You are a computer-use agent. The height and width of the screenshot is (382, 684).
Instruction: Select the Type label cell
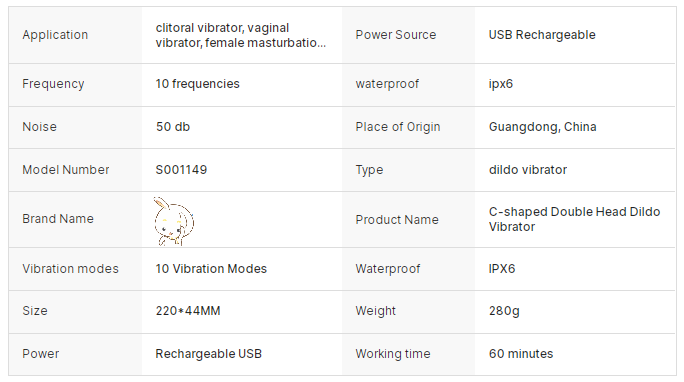click(408, 170)
